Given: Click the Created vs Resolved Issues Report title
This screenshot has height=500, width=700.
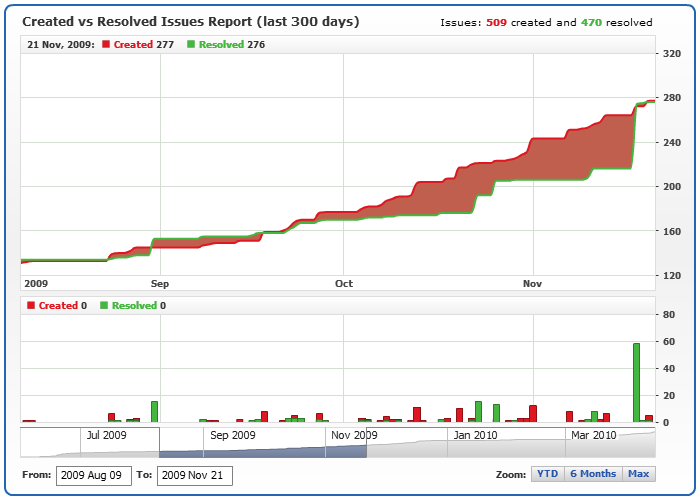Looking at the screenshot, I should (x=191, y=21).
